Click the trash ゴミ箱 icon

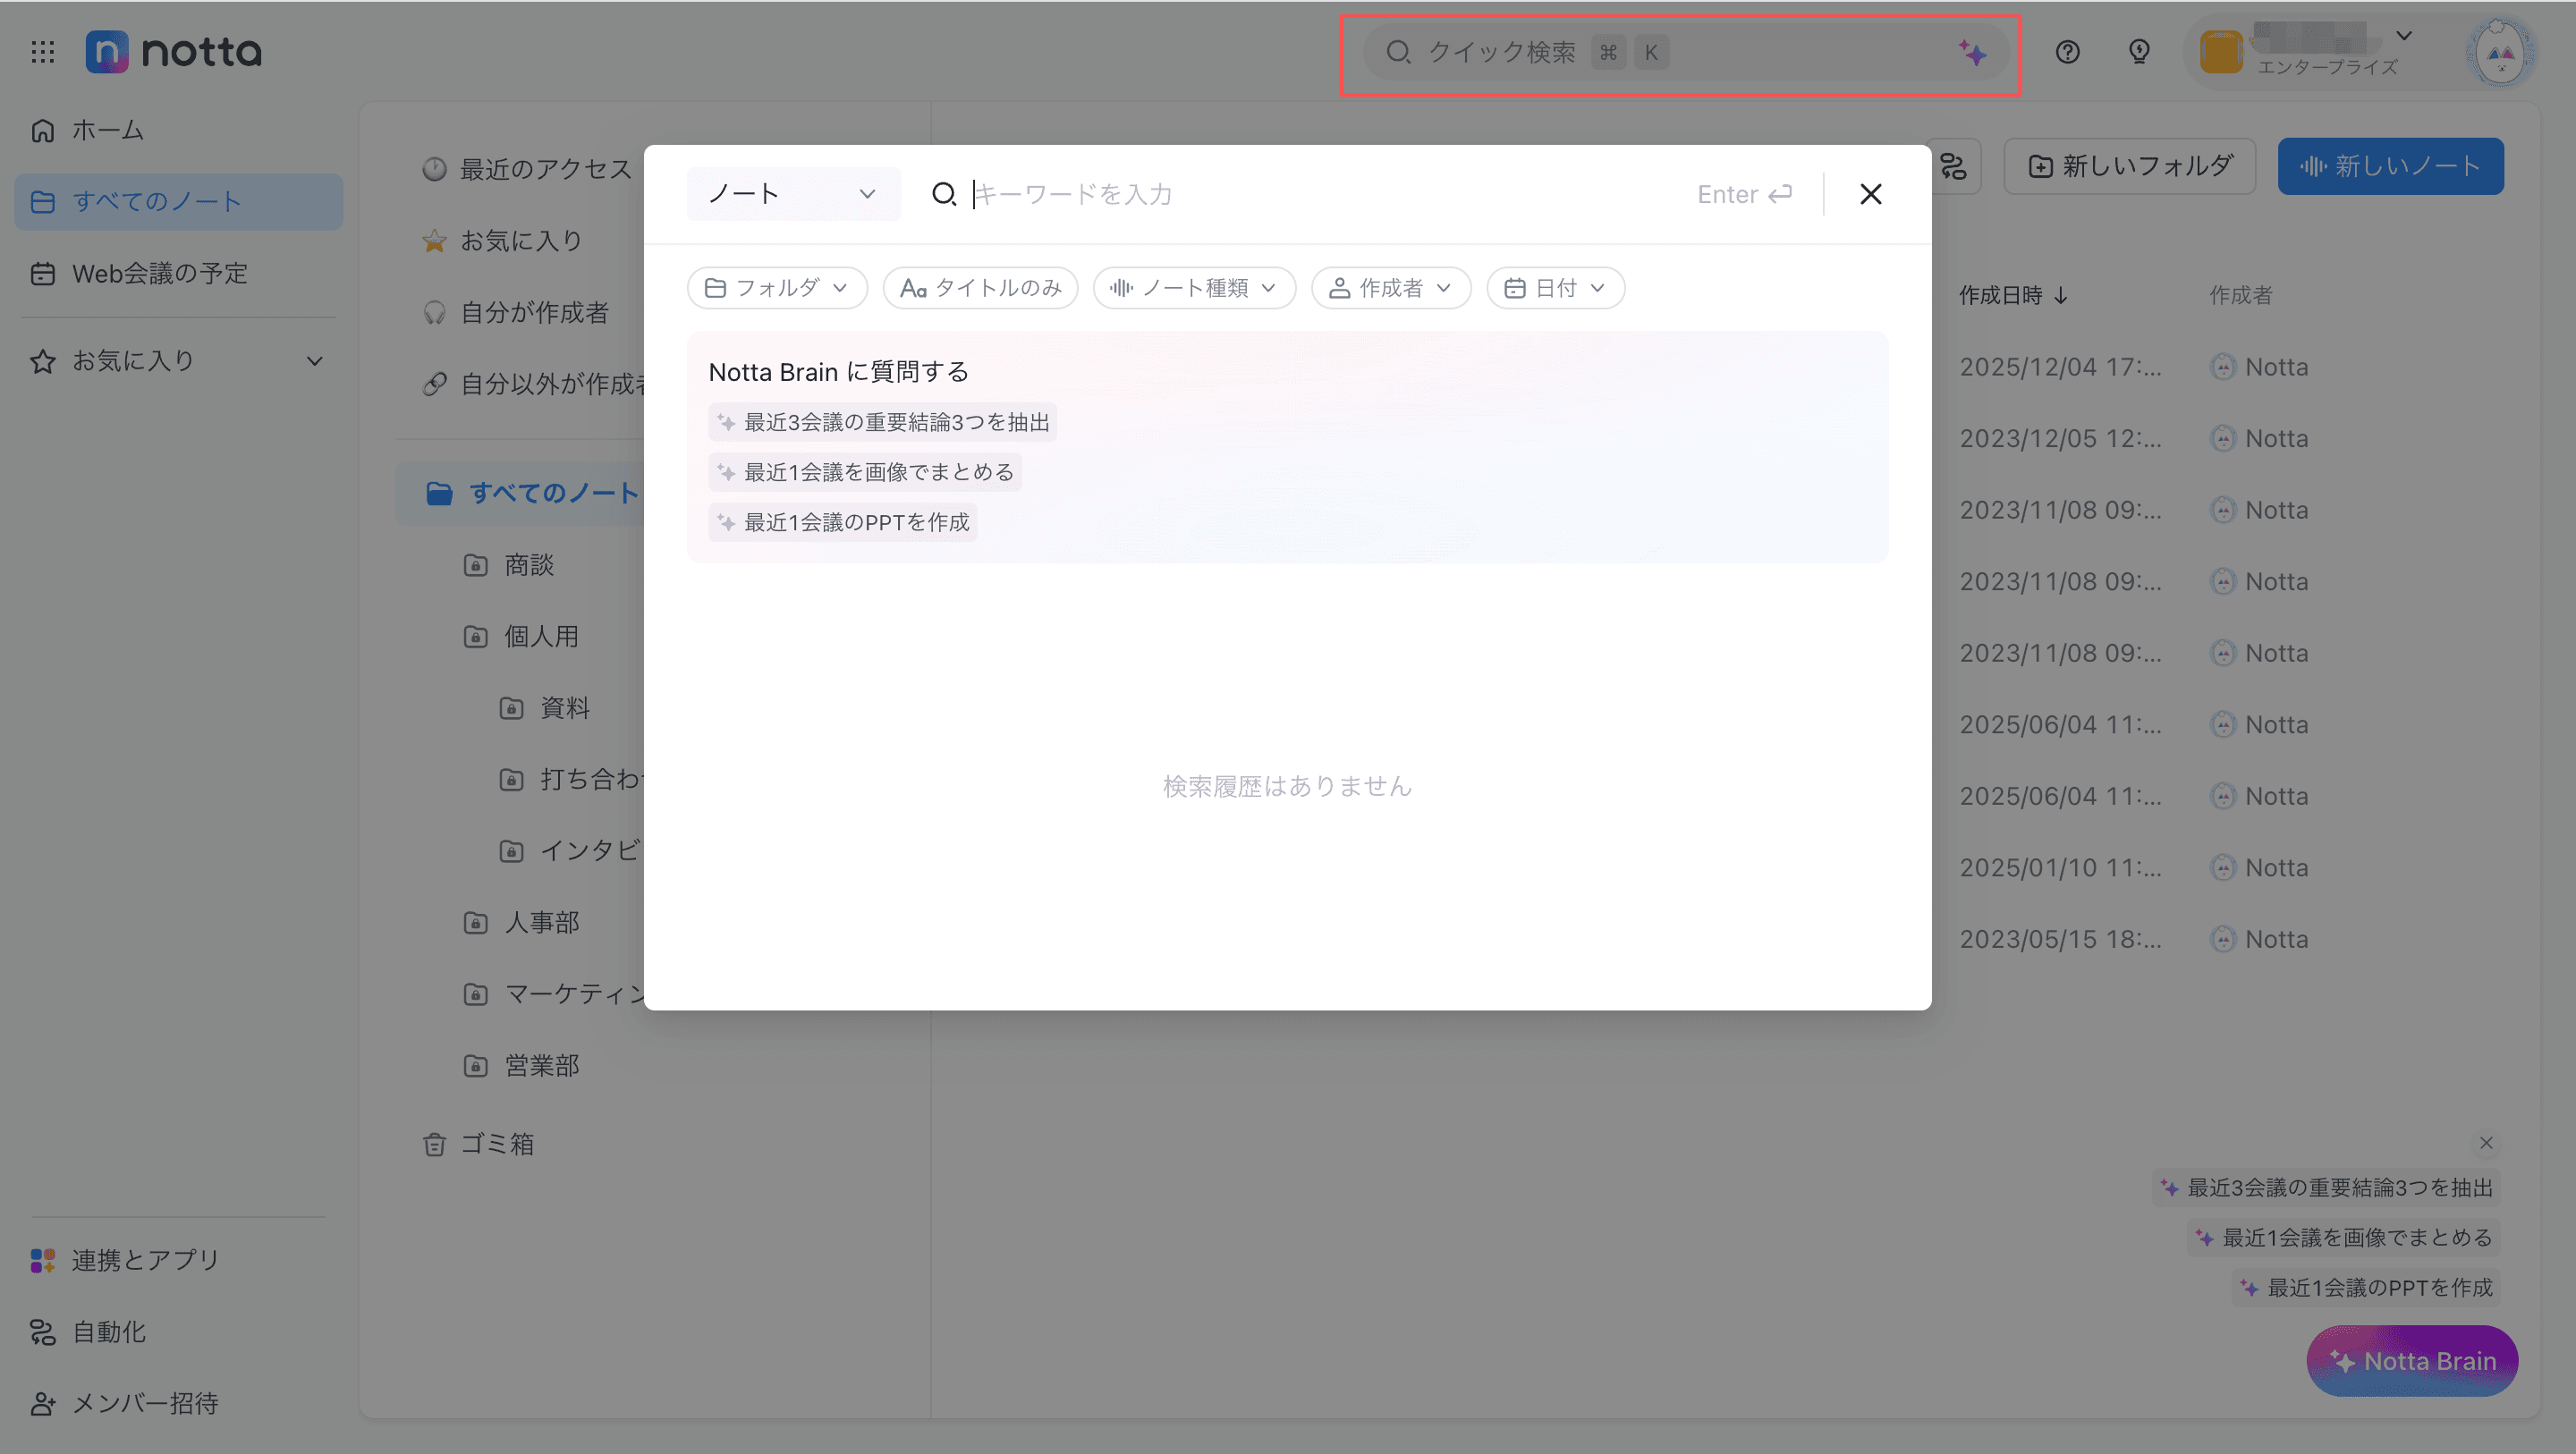tap(434, 1144)
